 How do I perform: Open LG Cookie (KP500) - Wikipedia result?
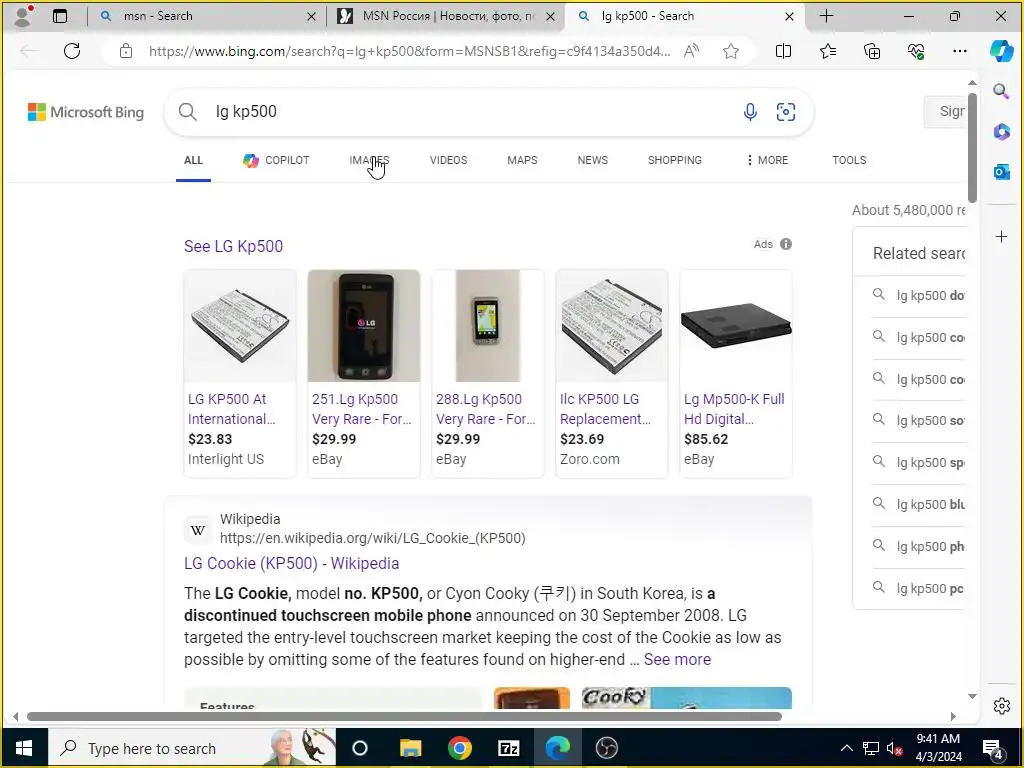[x=291, y=563]
